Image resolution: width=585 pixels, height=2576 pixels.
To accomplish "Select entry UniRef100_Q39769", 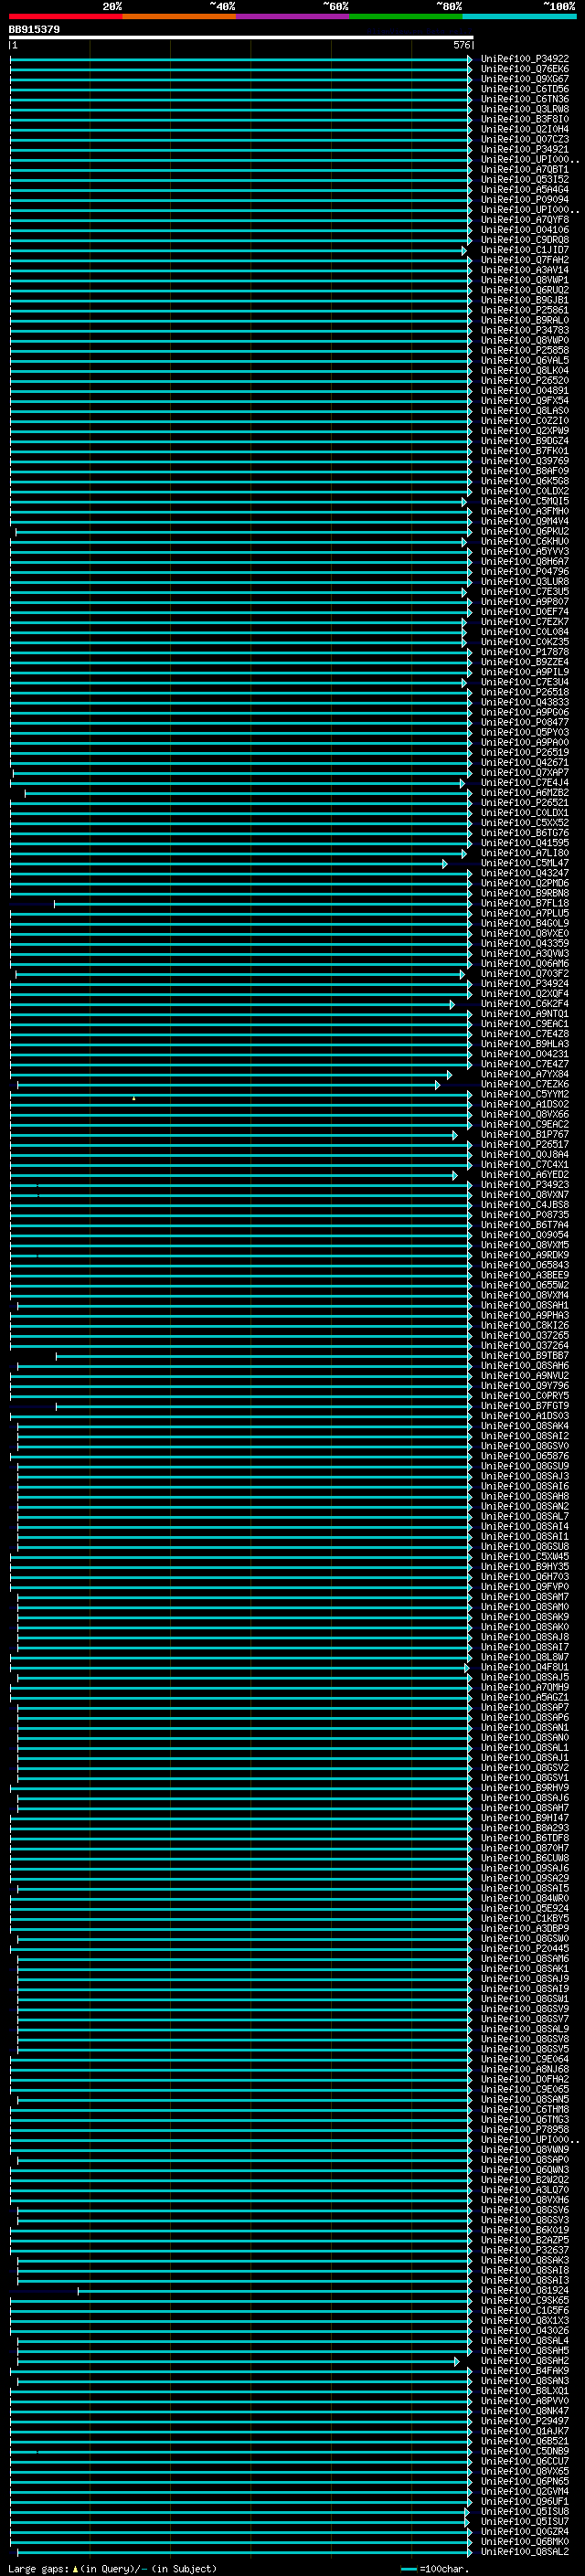I will pyautogui.click(x=525, y=461).
